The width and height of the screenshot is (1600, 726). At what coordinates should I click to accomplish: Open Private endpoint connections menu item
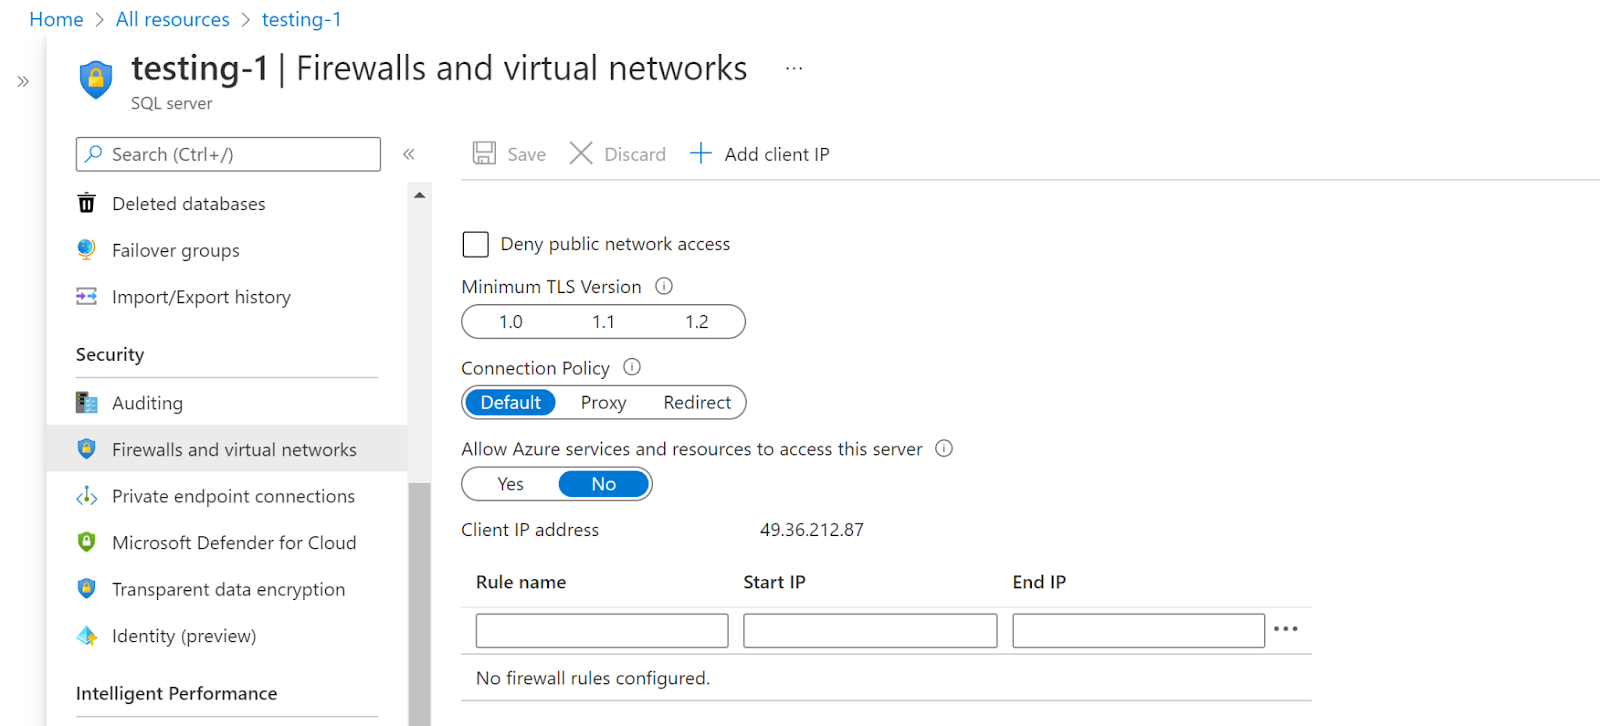(233, 497)
